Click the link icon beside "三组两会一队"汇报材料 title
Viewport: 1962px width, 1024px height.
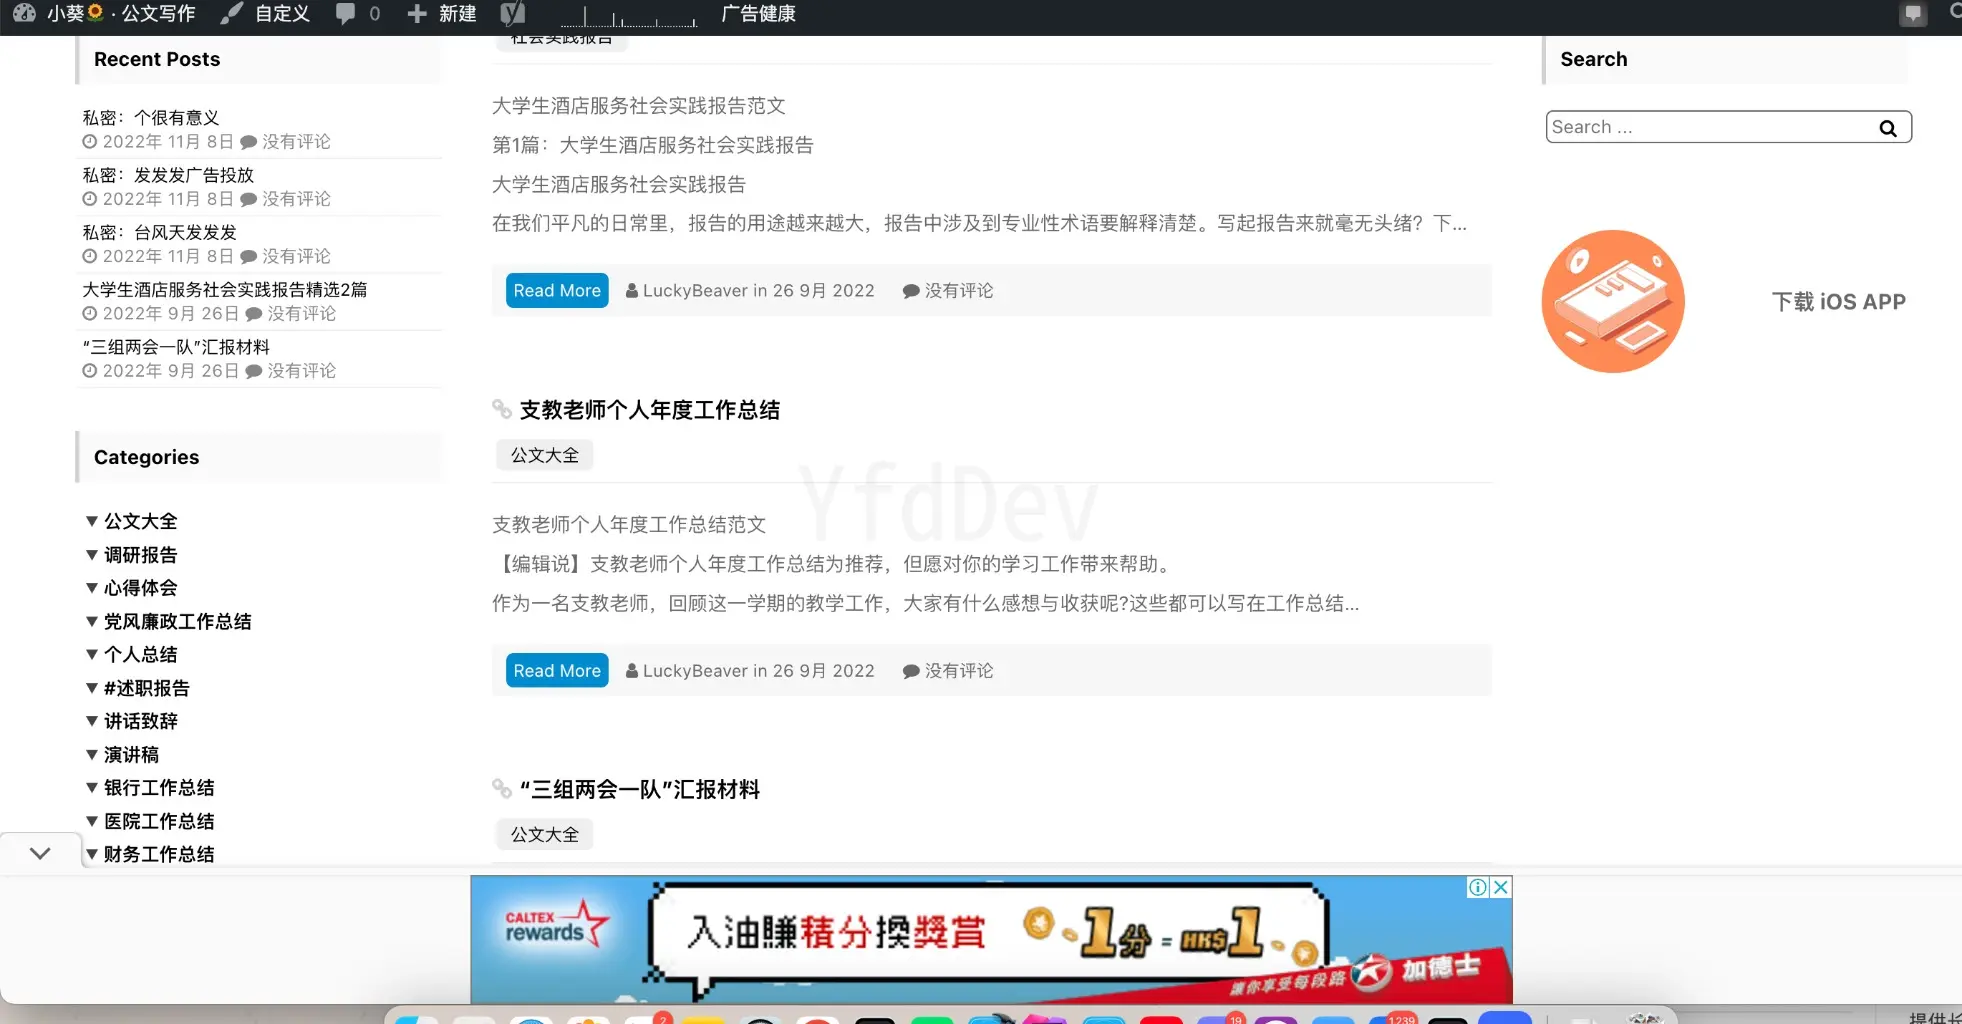click(x=502, y=789)
